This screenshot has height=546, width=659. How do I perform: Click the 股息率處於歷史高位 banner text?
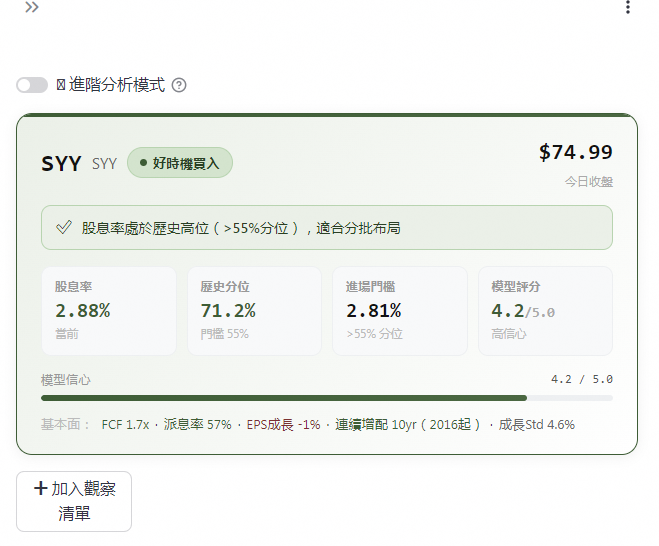[x=241, y=228]
